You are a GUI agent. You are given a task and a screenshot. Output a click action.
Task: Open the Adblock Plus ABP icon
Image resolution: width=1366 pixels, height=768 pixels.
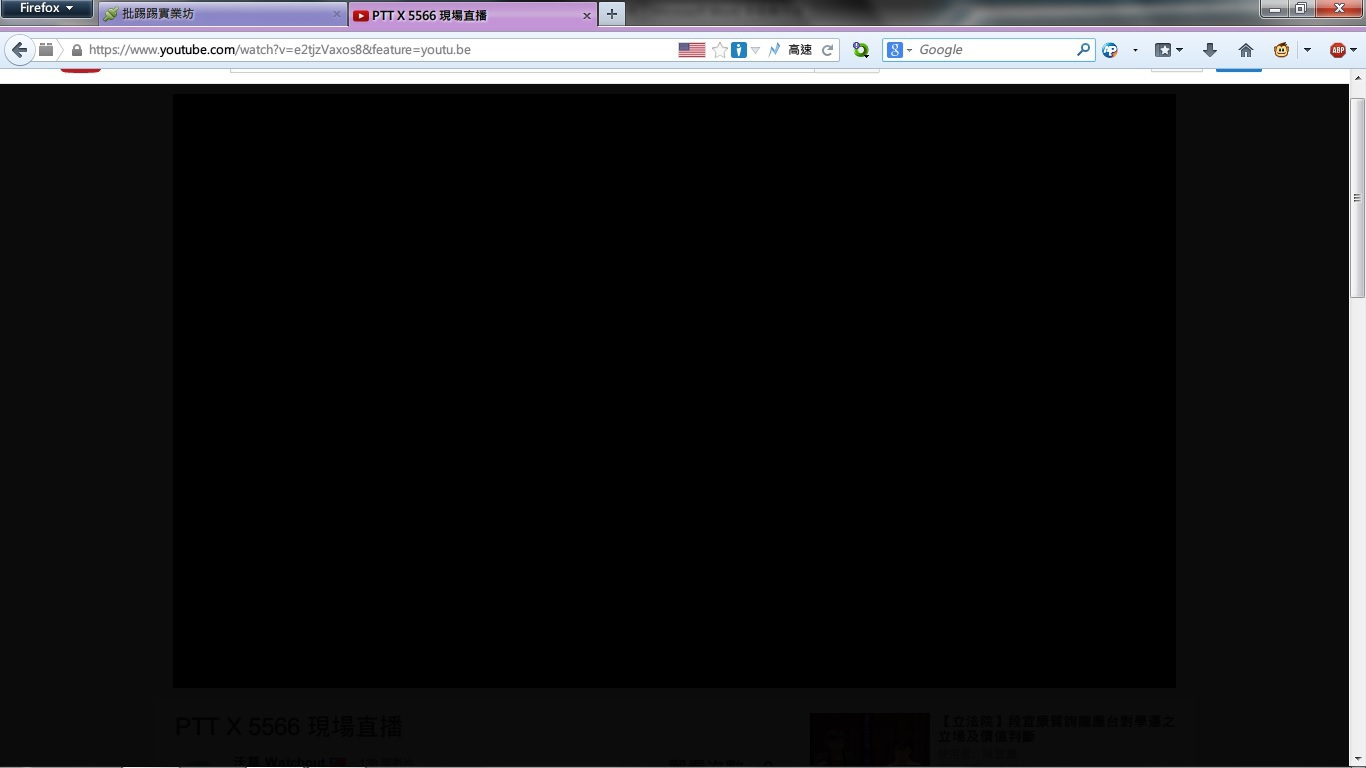[x=1338, y=50]
